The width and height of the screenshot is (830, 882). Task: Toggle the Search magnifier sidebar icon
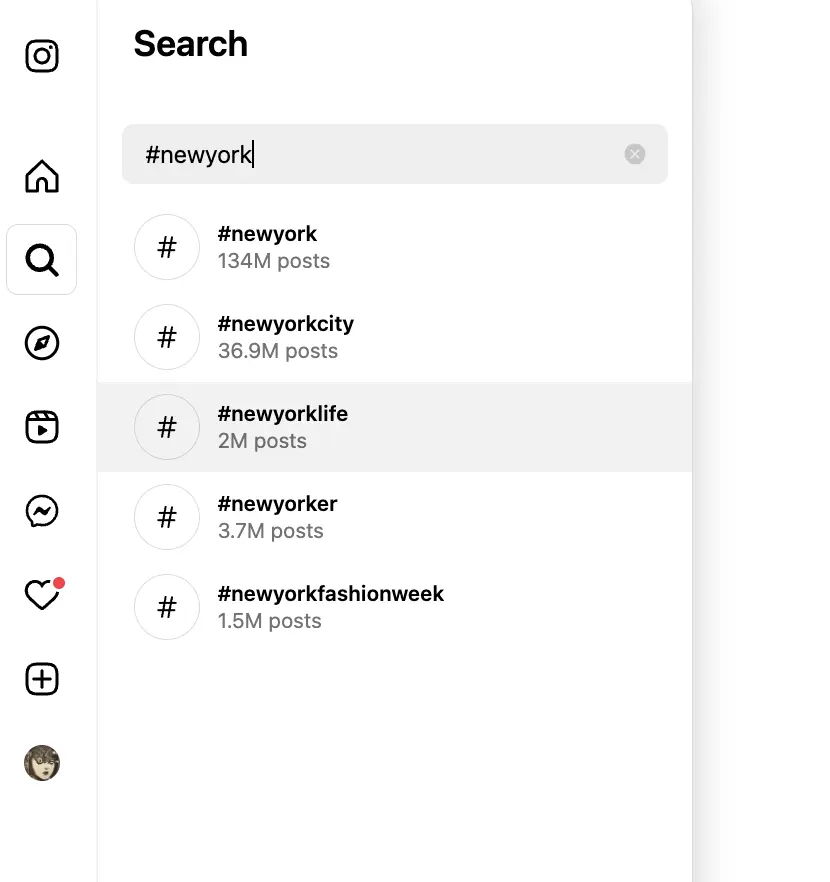(x=42, y=260)
